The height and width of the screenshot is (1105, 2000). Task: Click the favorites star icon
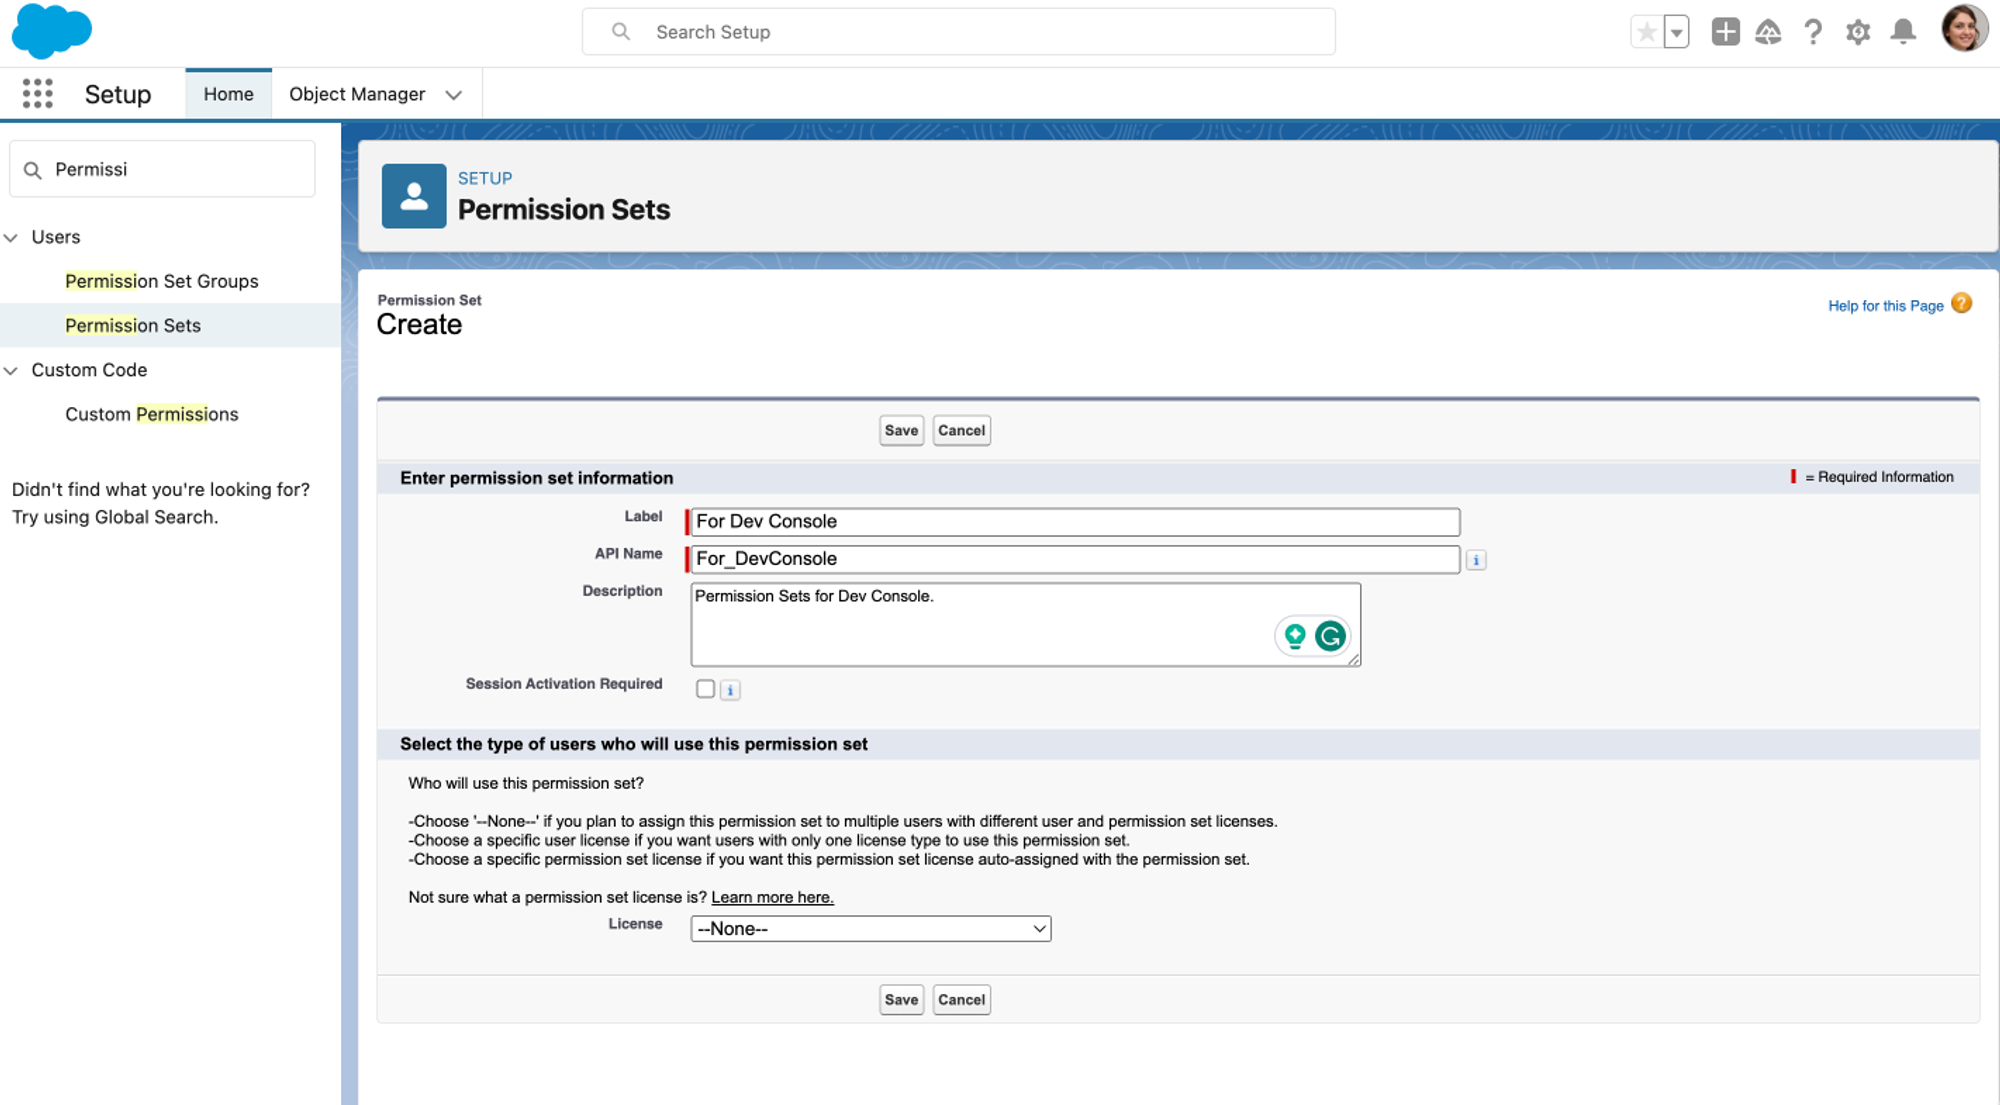1646,32
